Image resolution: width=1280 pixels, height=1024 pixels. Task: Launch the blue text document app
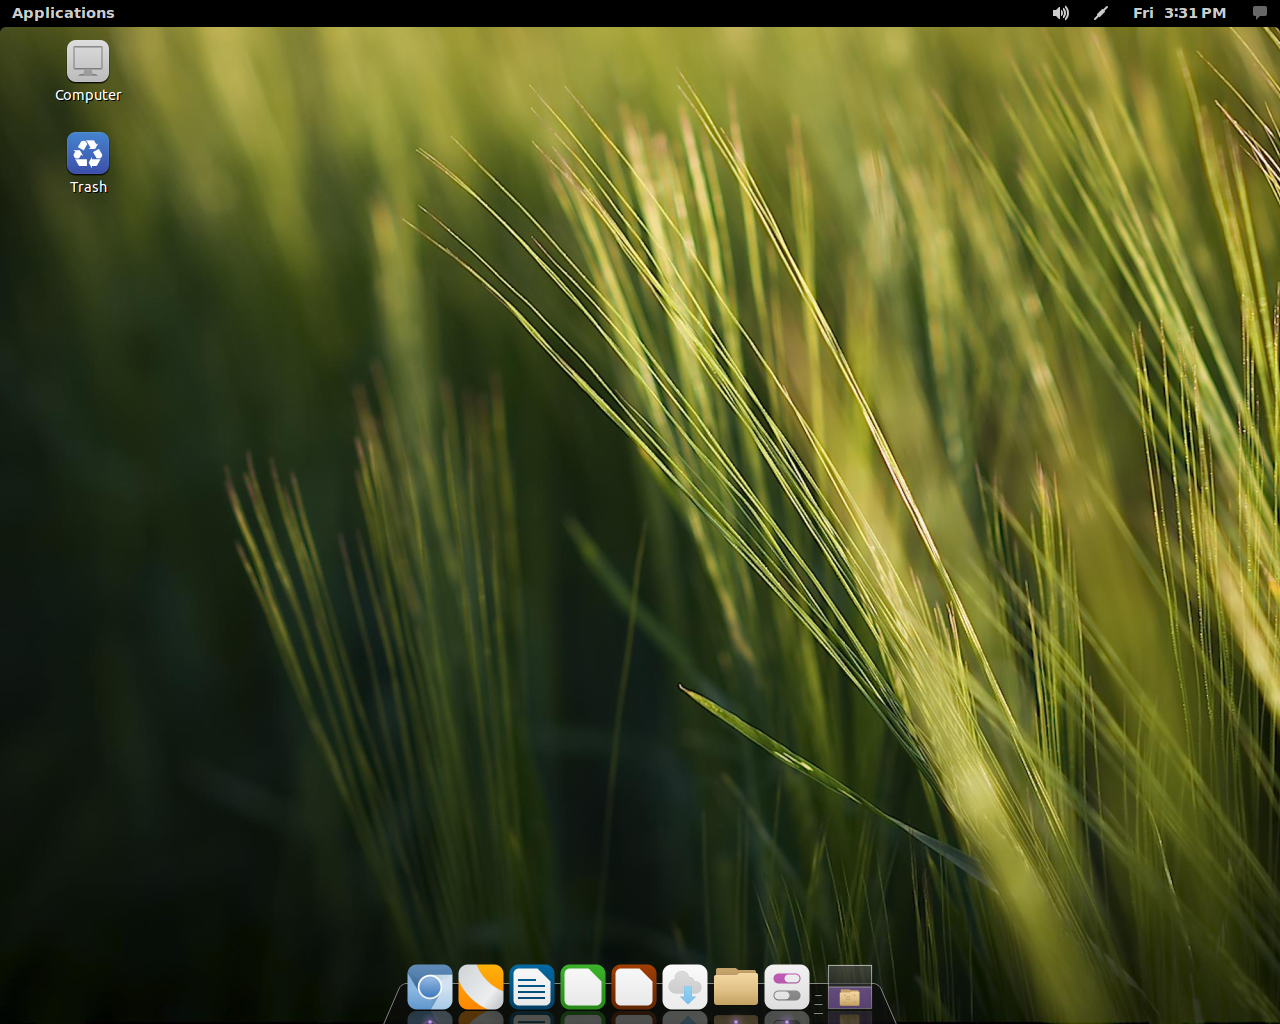point(532,988)
